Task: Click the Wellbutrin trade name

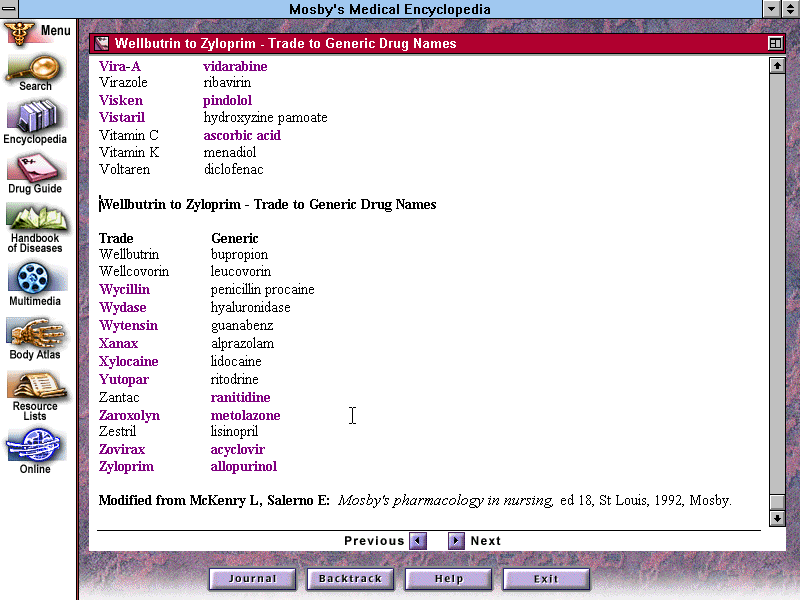Action: click(129, 254)
